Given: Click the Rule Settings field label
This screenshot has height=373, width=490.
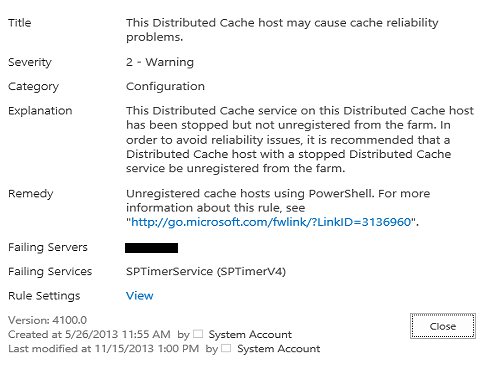Looking at the screenshot, I should [44, 296].
